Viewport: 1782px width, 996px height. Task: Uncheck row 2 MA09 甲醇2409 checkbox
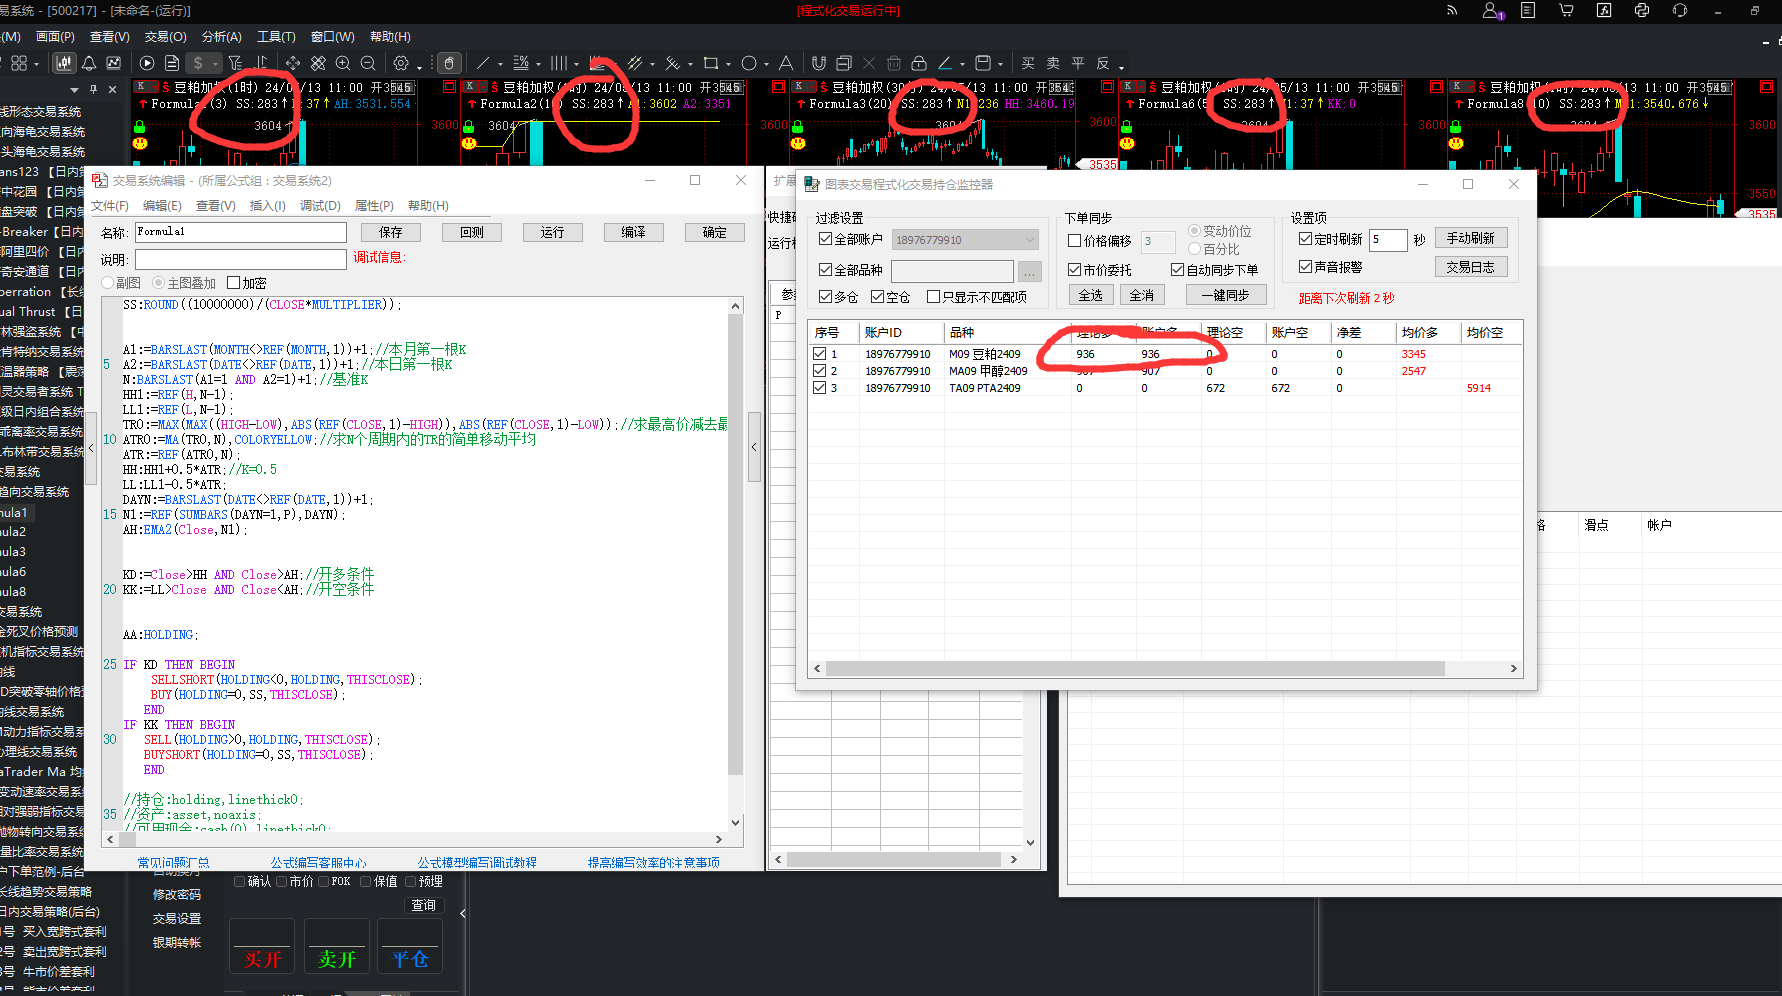[x=820, y=371]
